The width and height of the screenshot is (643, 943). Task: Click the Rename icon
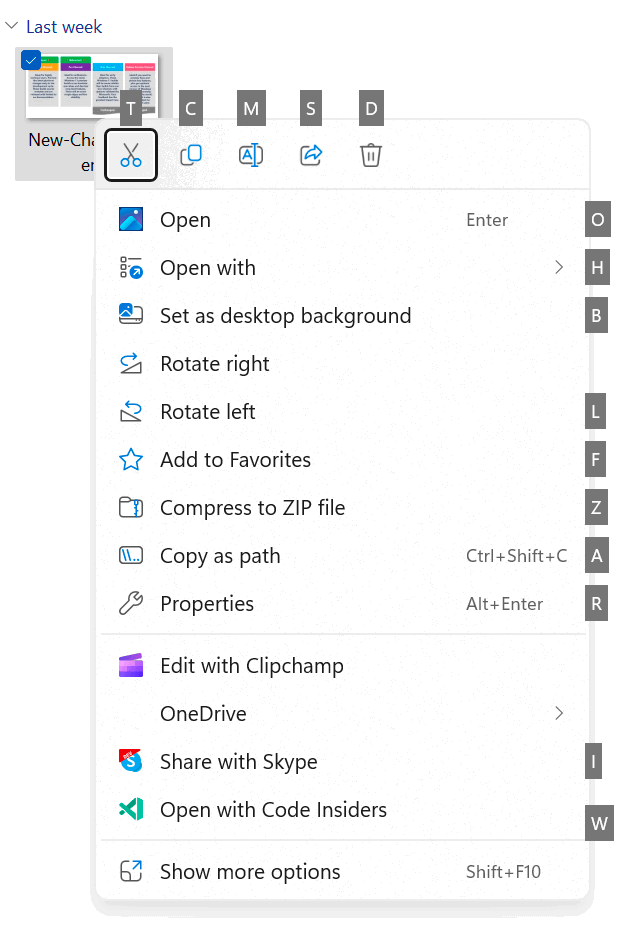tap(251, 155)
